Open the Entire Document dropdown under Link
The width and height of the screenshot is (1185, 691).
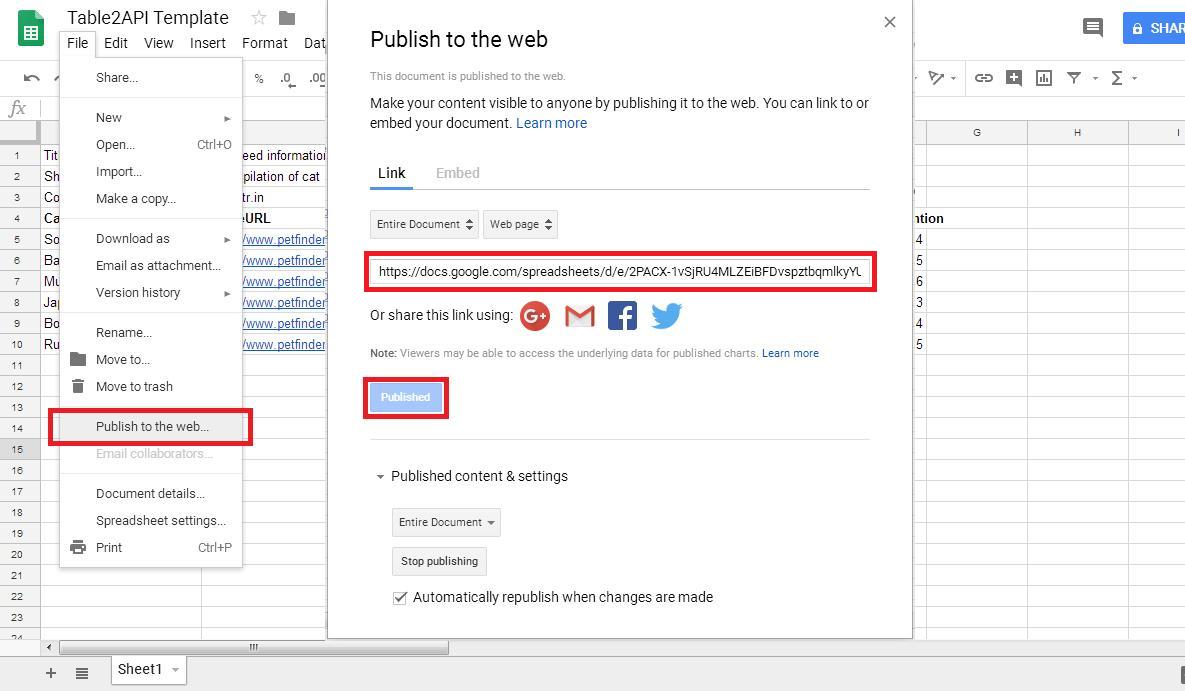pyautogui.click(x=423, y=224)
